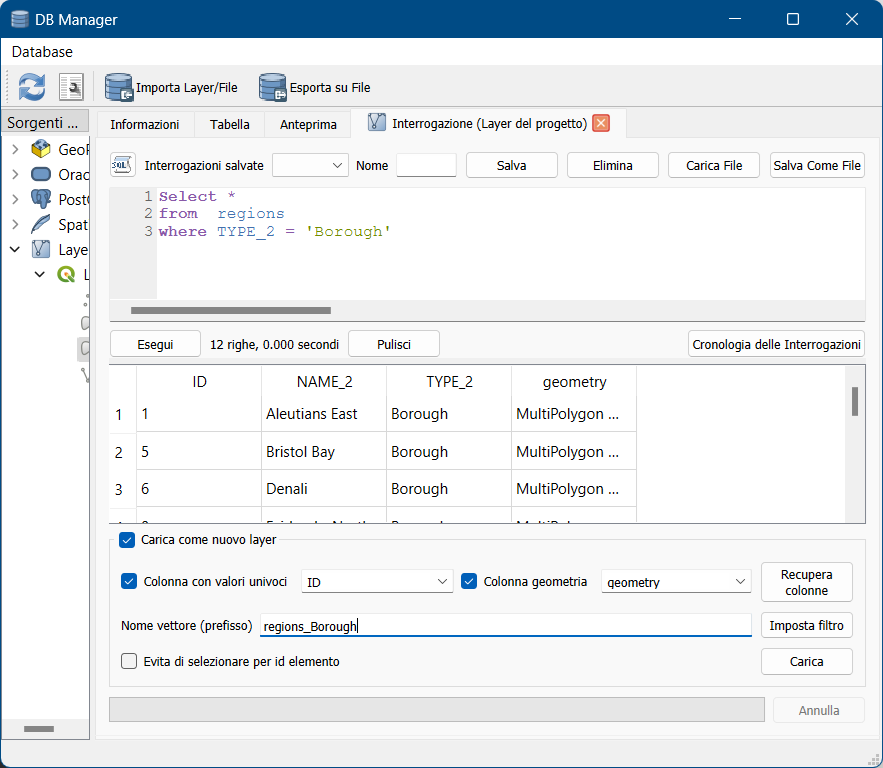Click the Refresh icon in toolbar
Viewport: 883px width, 768px height.
click(x=32, y=87)
